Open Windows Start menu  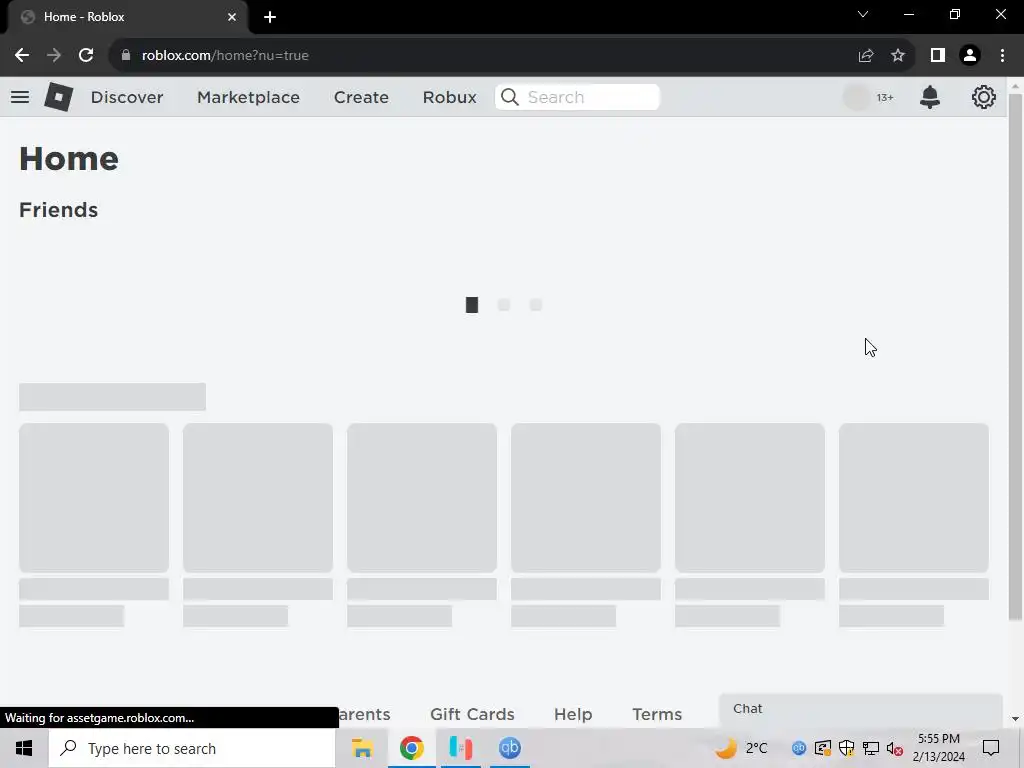tap(24, 748)
